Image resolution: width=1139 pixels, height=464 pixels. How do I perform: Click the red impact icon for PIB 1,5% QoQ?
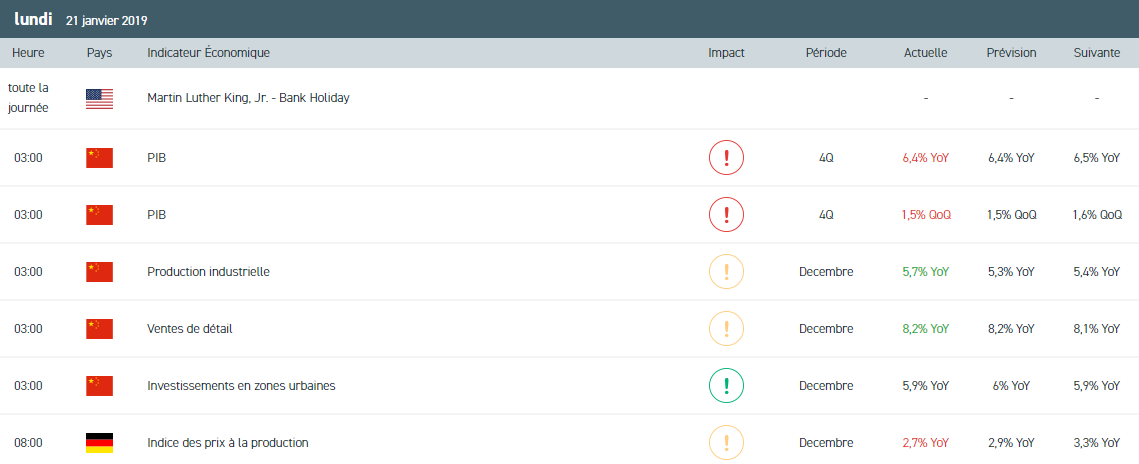pos(726,215)
